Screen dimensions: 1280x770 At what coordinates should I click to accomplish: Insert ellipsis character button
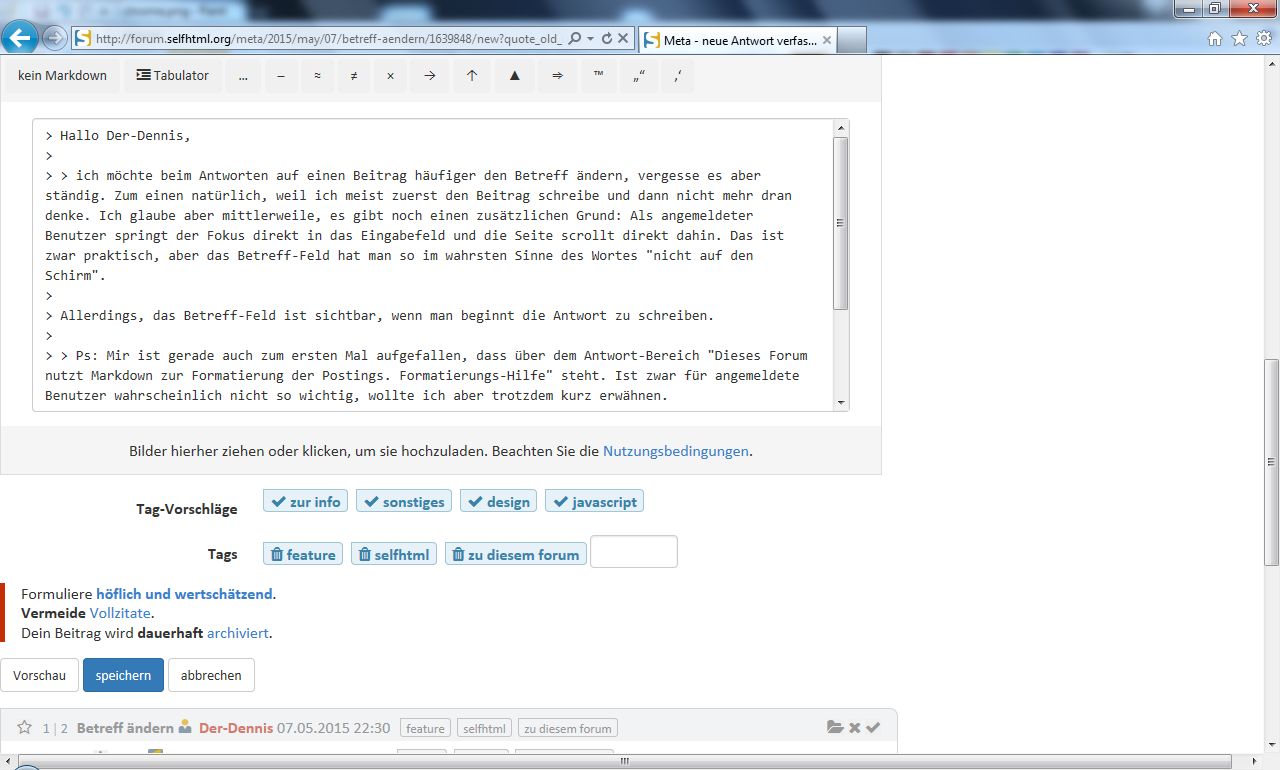243,75
